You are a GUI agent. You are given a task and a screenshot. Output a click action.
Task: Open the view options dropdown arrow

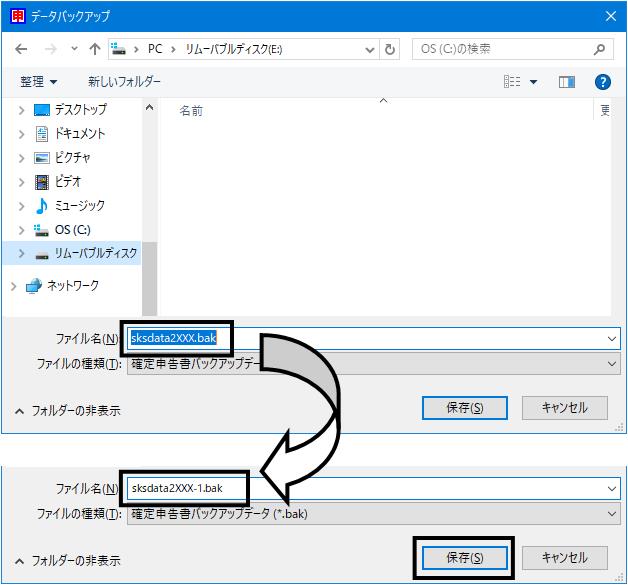(533, 82)
